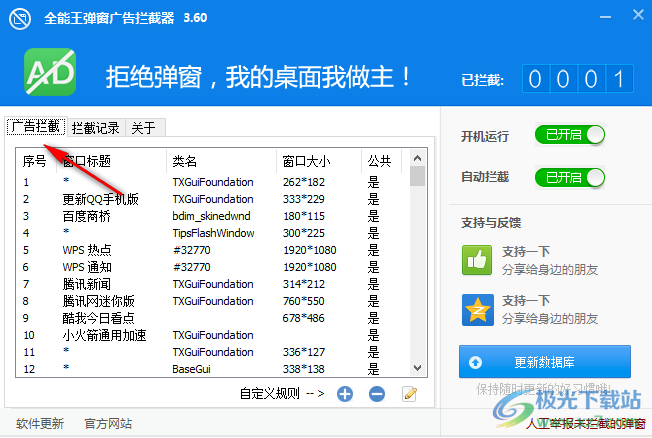Select the 更新QQ手机版 rule row
The image size is (652, 438).
[212, 199]
